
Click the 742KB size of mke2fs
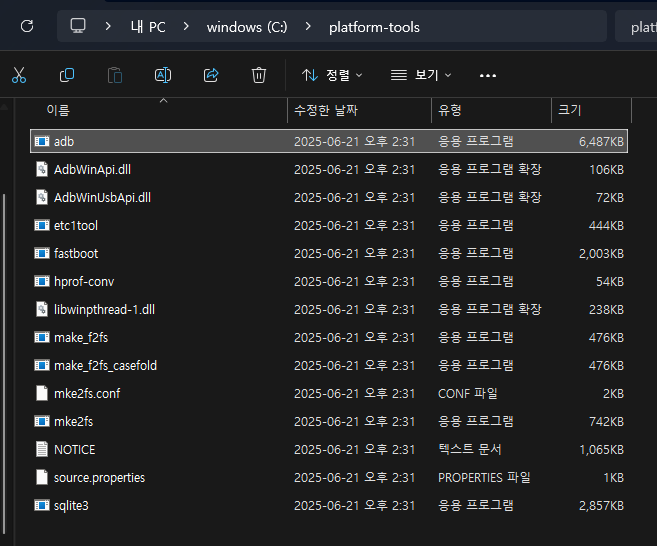[x=606, y=422]
